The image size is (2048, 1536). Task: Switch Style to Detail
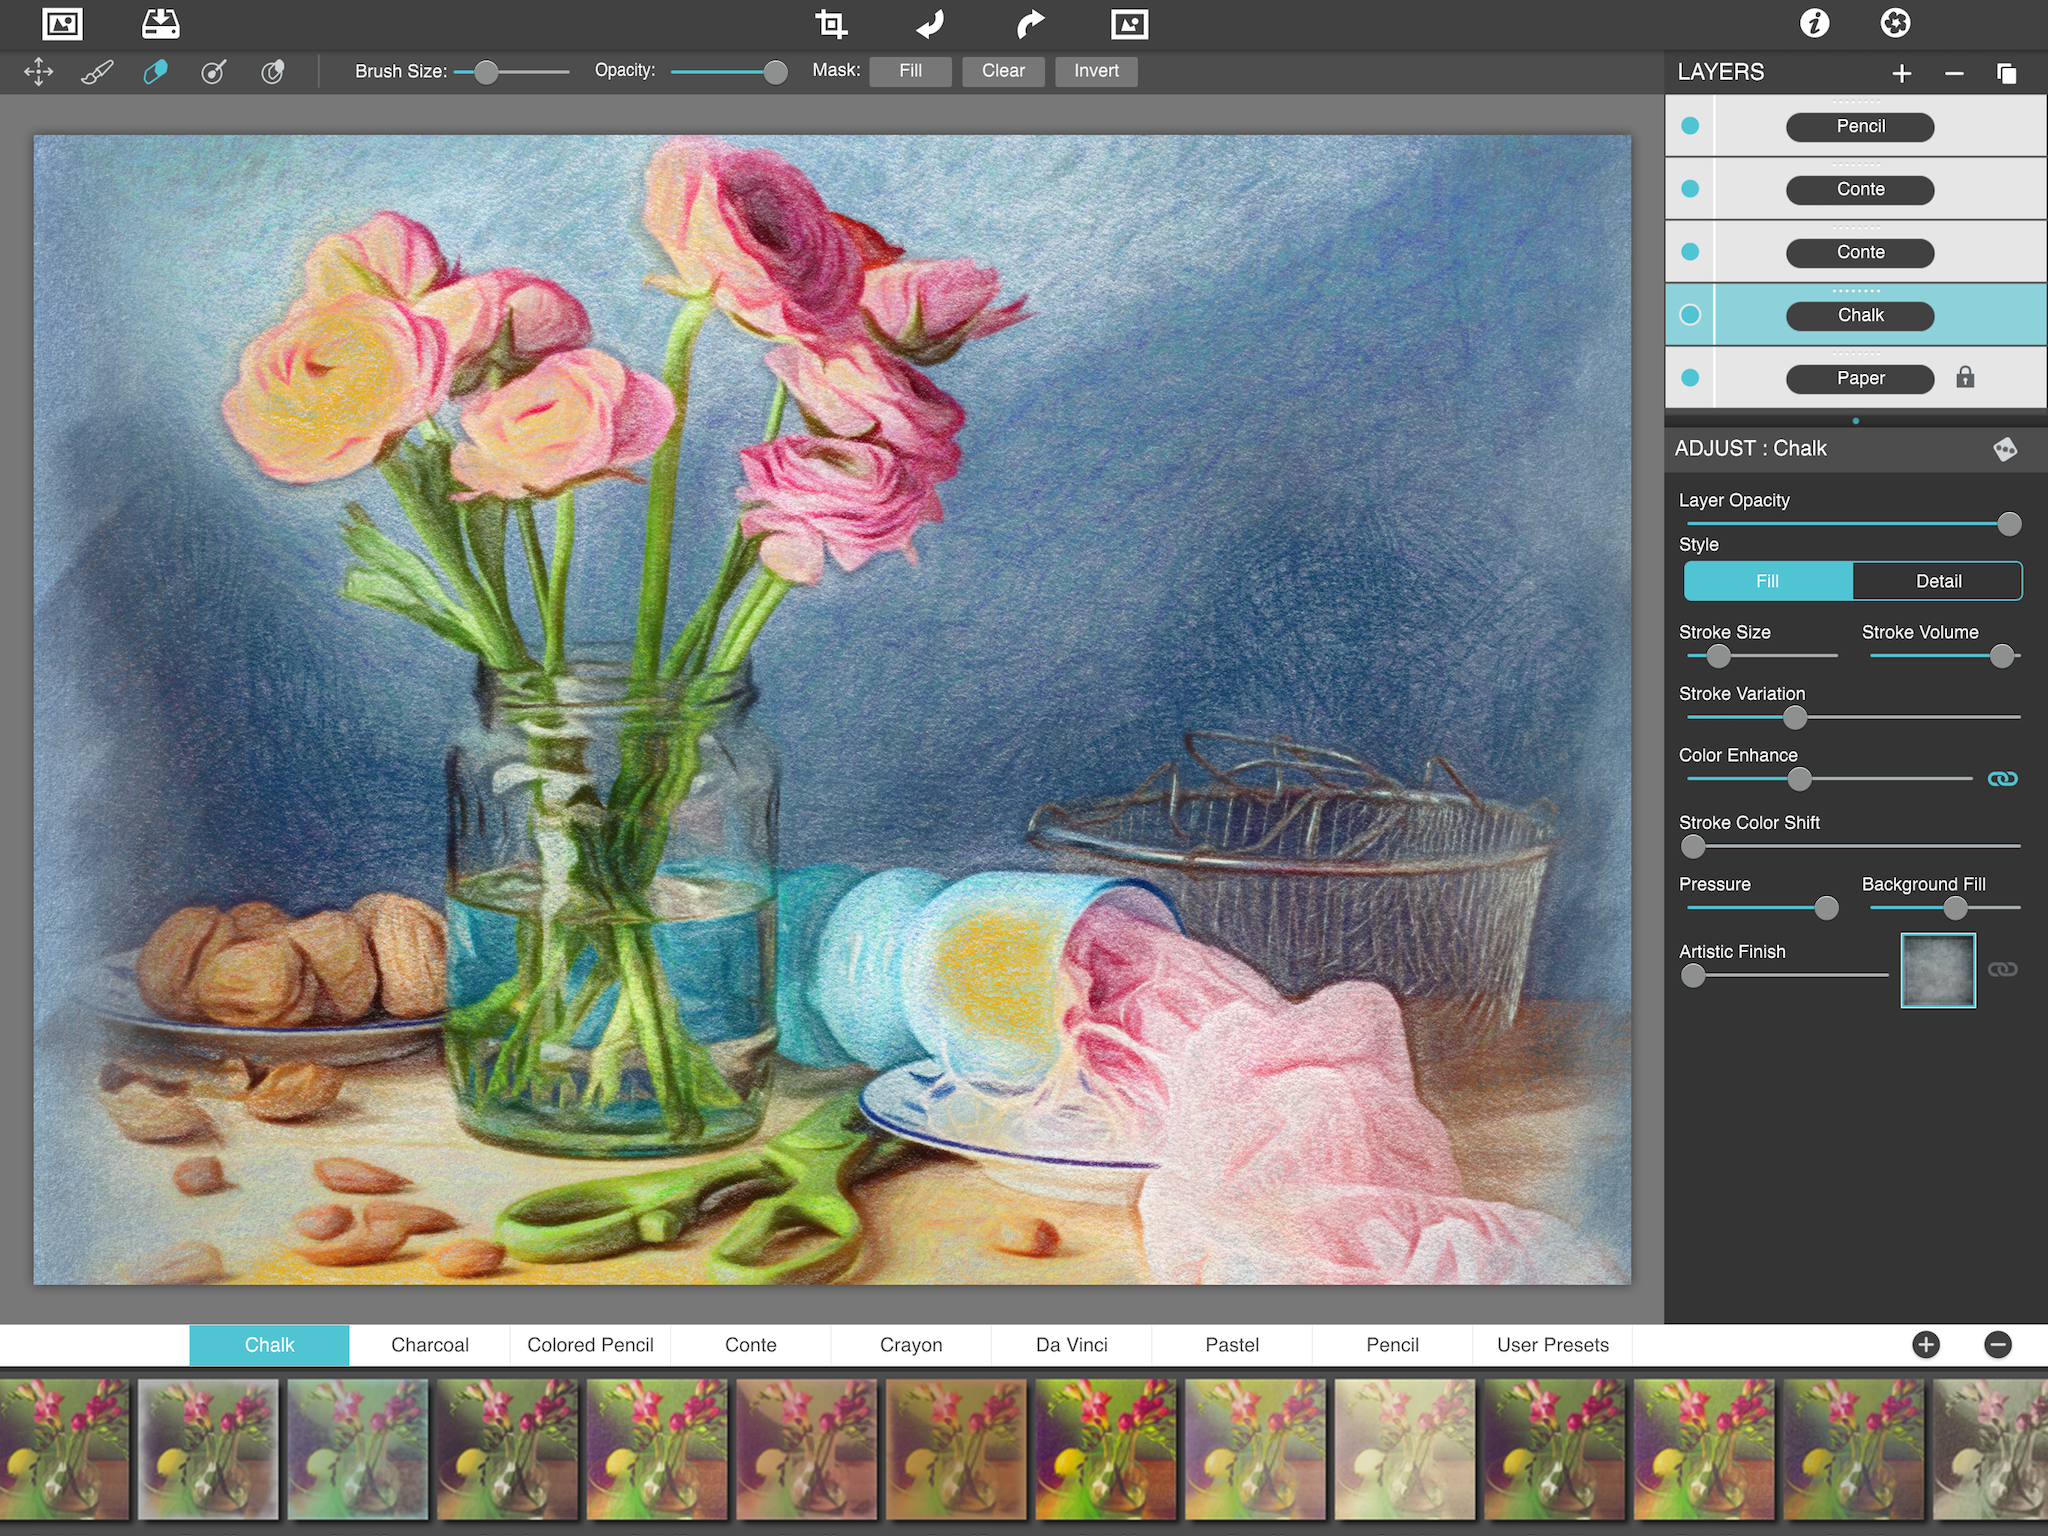(x=1938, y=581)
